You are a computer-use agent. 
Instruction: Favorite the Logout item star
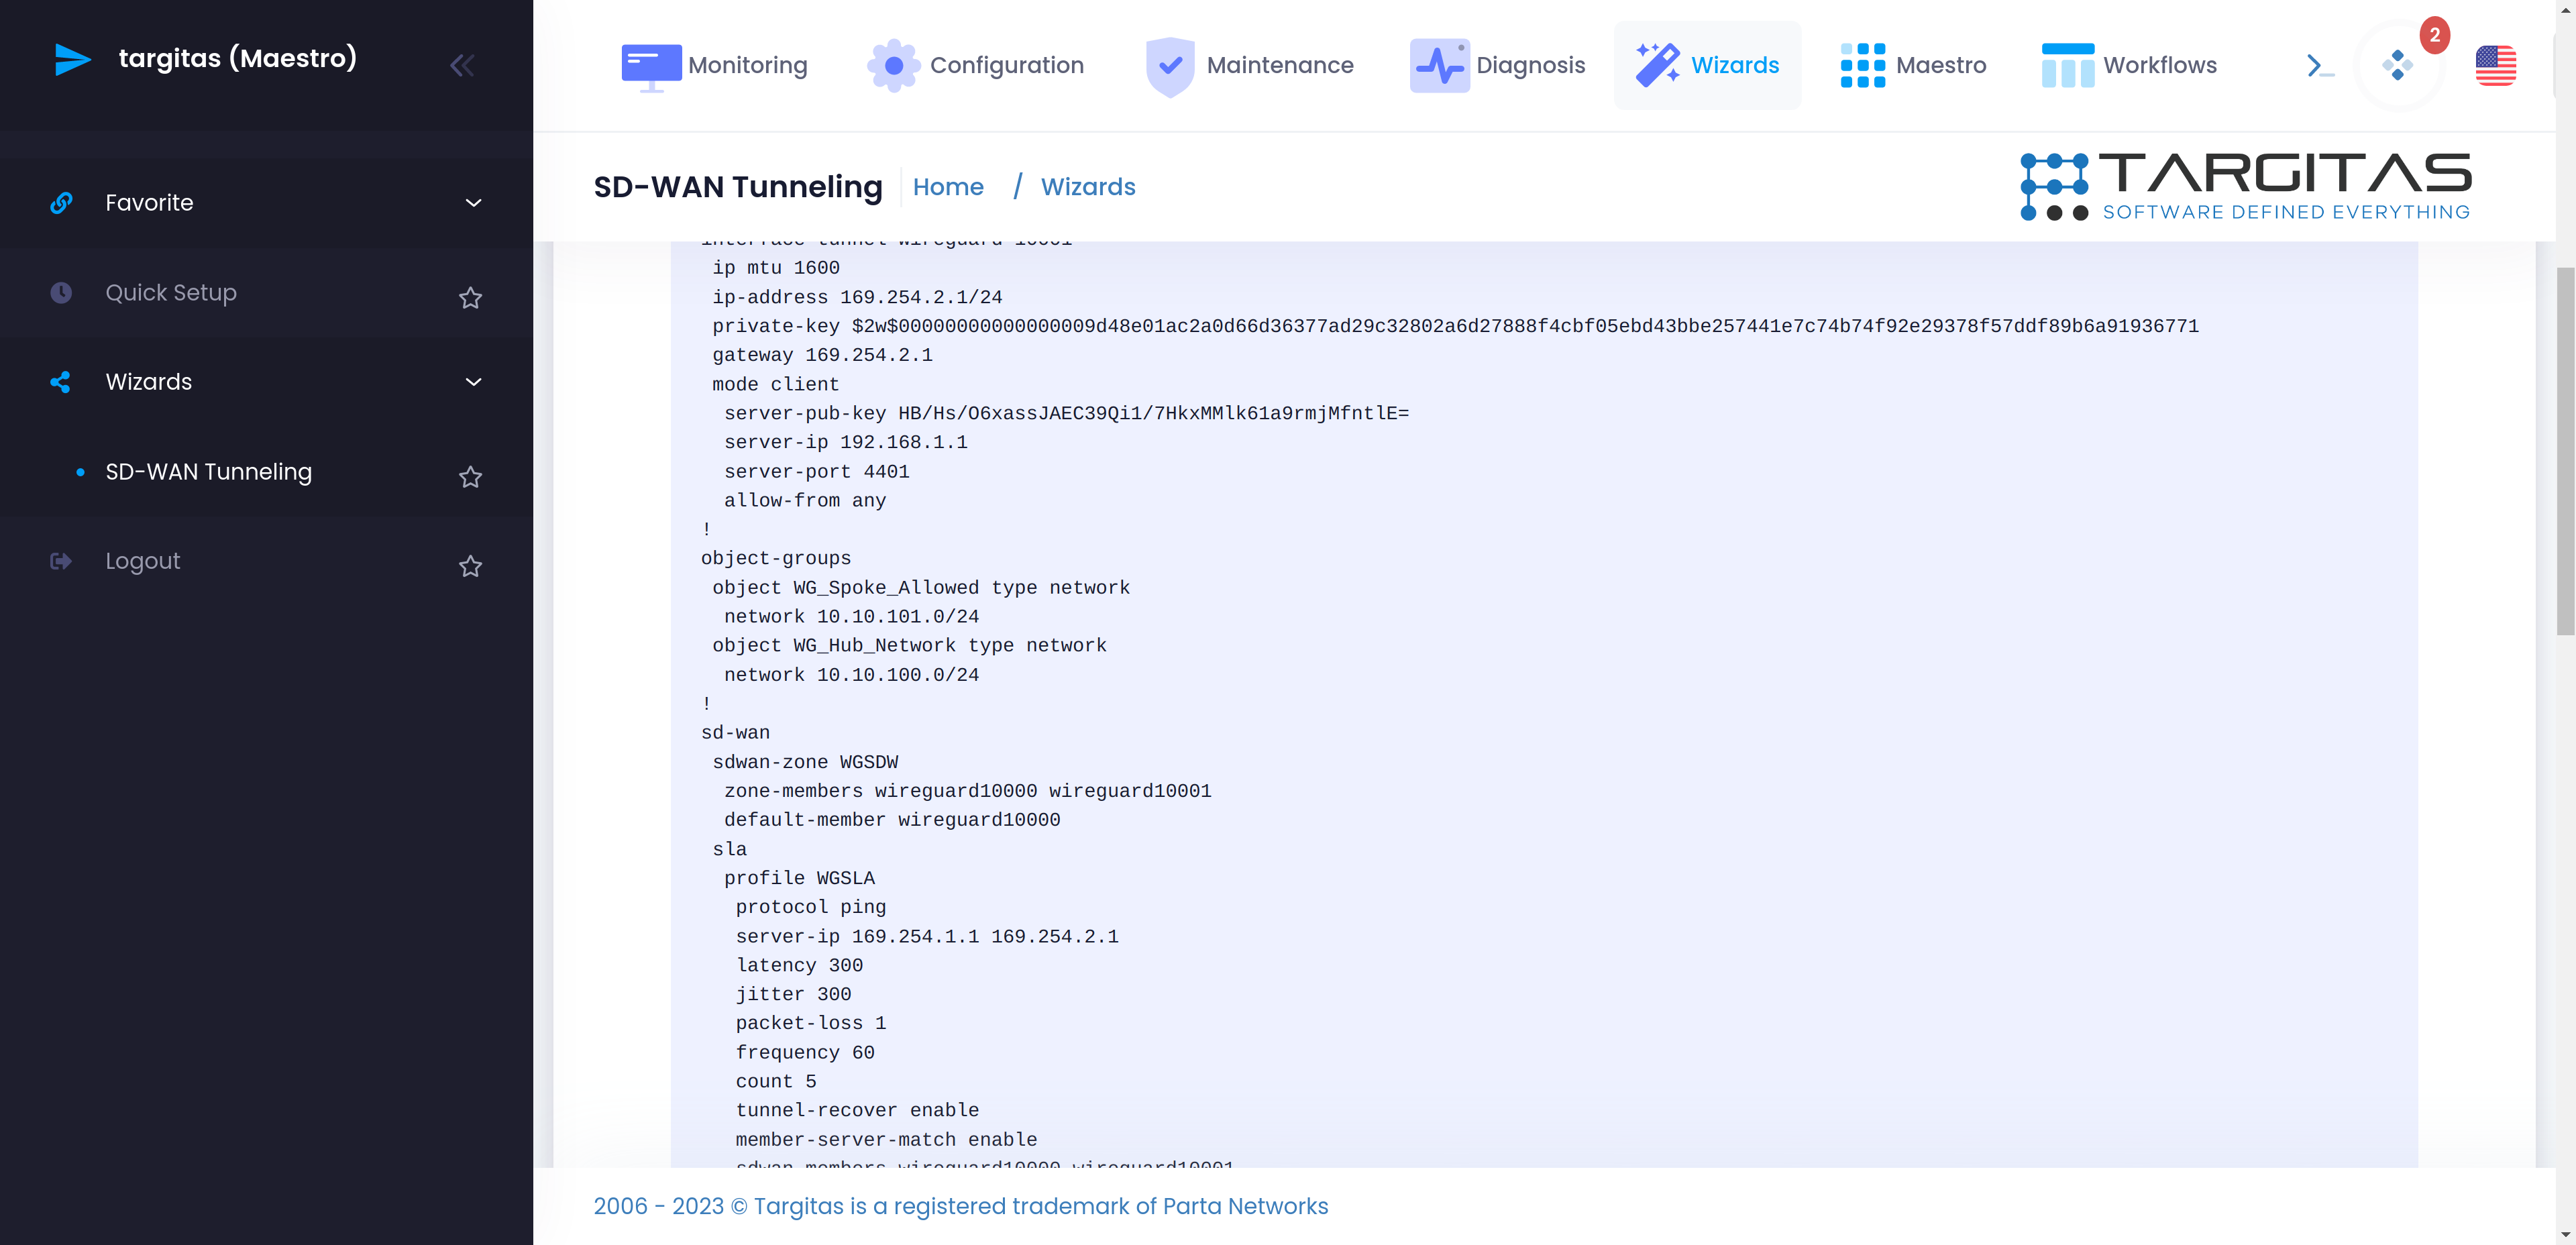click(471, 567)
